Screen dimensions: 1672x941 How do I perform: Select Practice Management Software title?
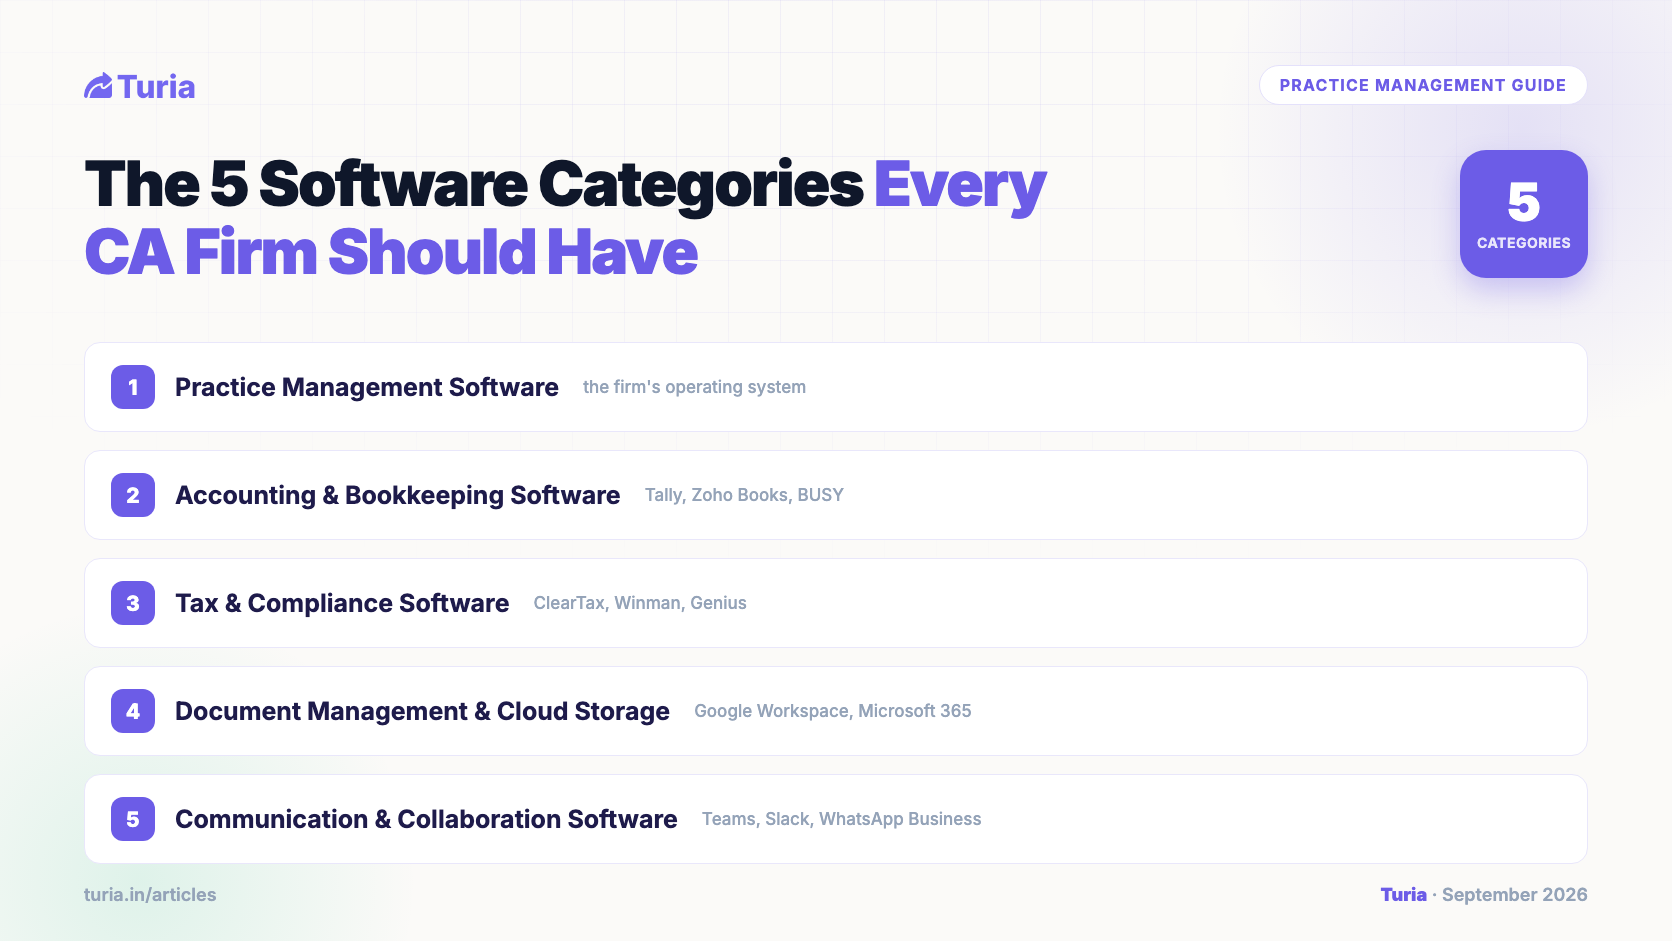click(367, 387)
